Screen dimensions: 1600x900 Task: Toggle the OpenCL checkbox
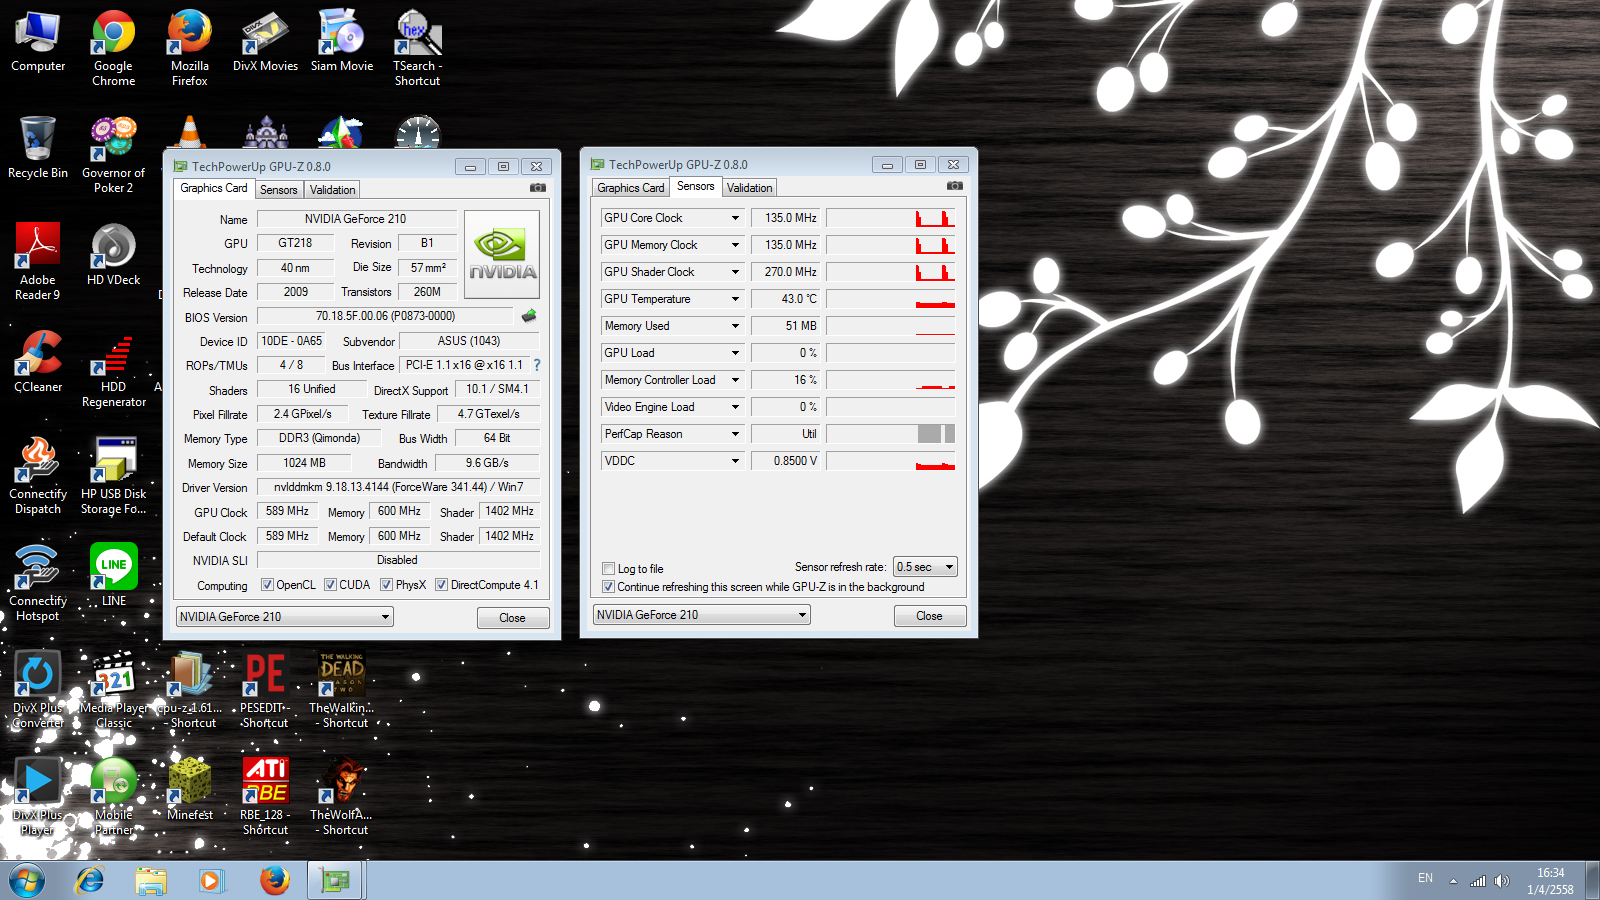coord(267,585)
